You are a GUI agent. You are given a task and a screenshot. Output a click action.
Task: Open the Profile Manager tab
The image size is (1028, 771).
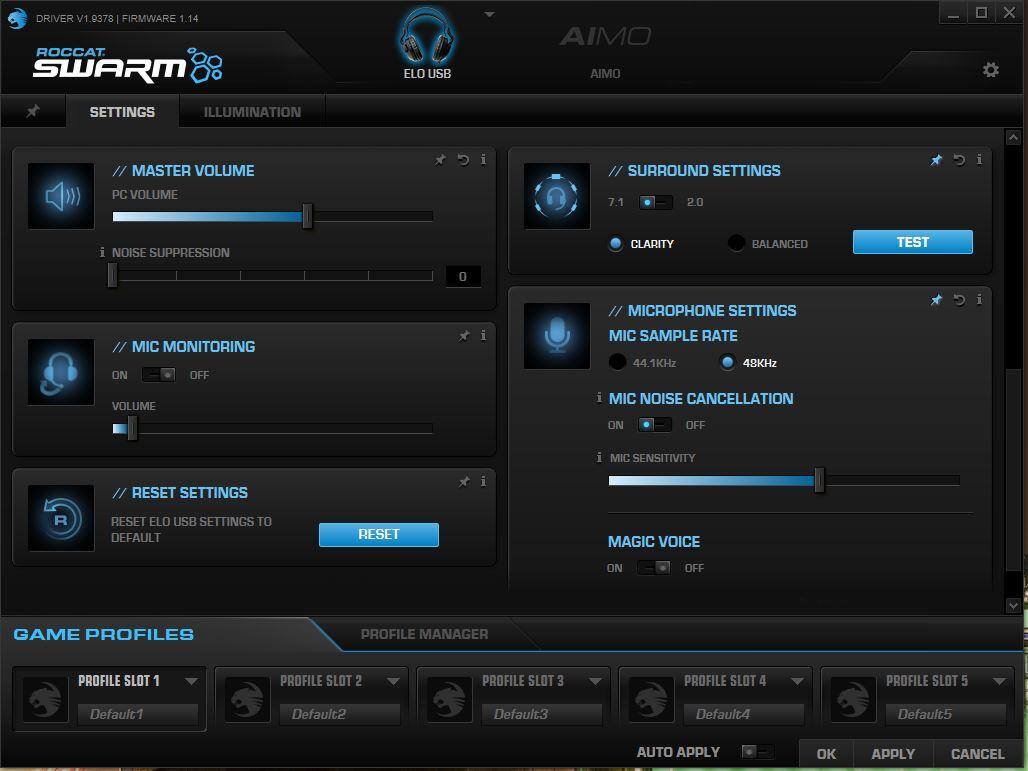tap(424, 634)
